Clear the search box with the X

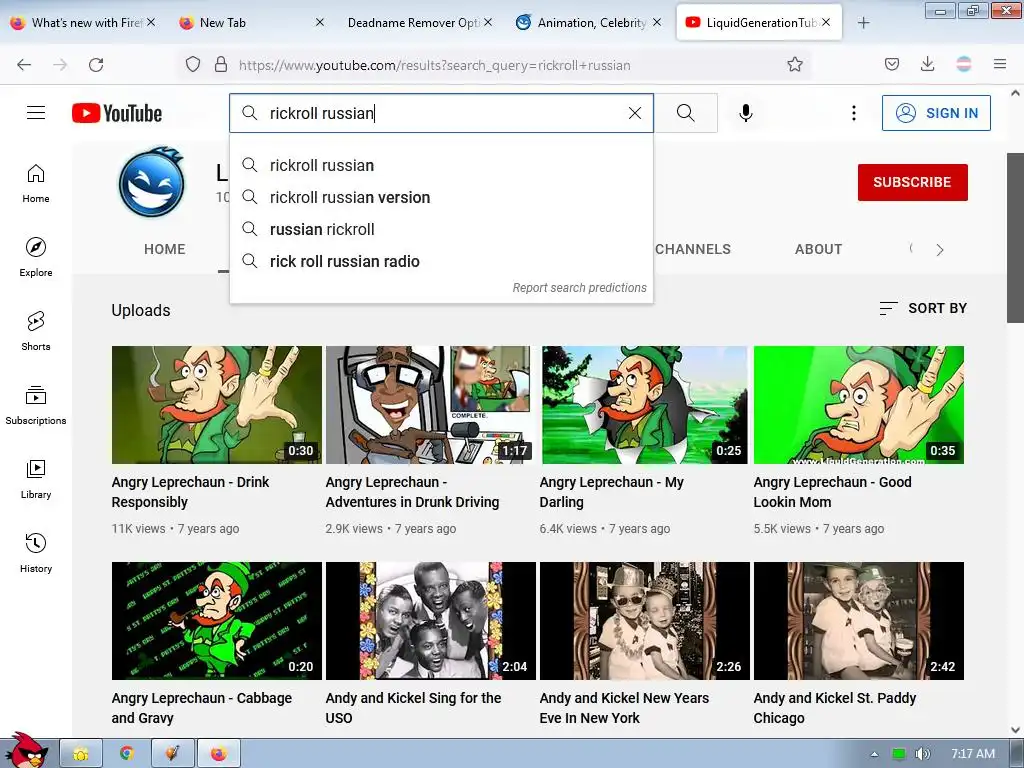(635, 113)
